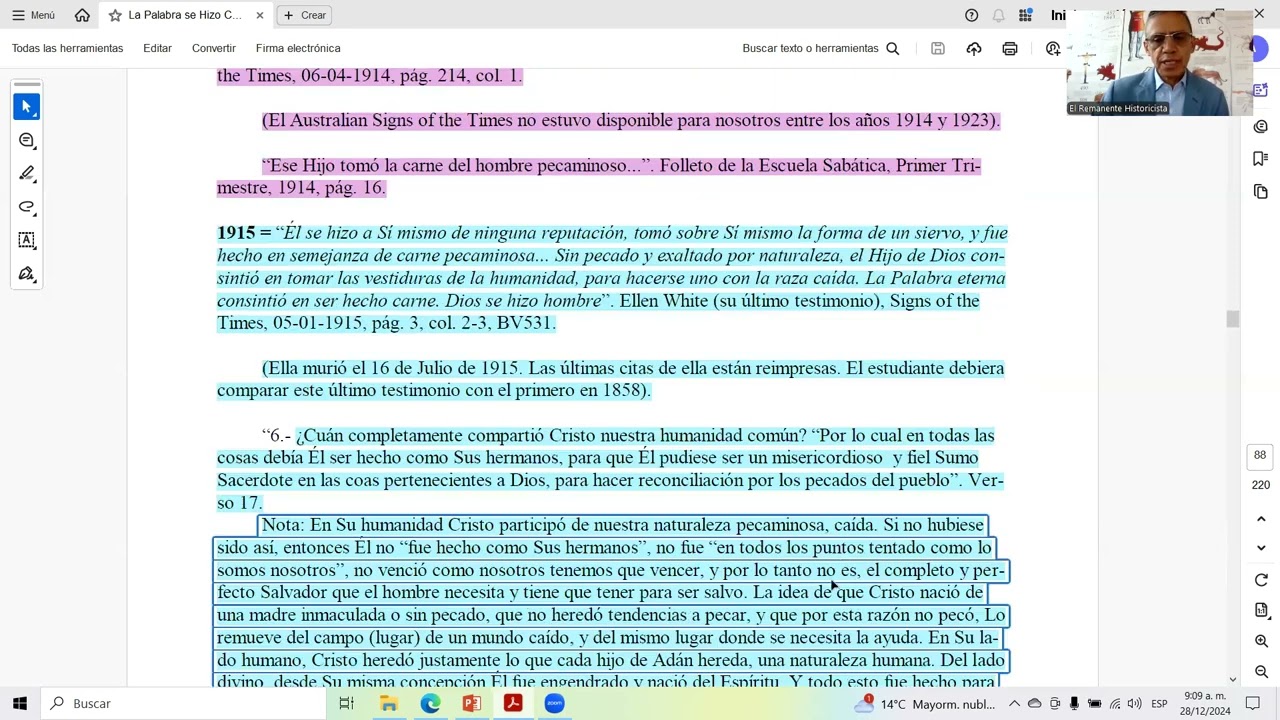
Task: Click the search magnifier icon
Action: tap(893, 48)
